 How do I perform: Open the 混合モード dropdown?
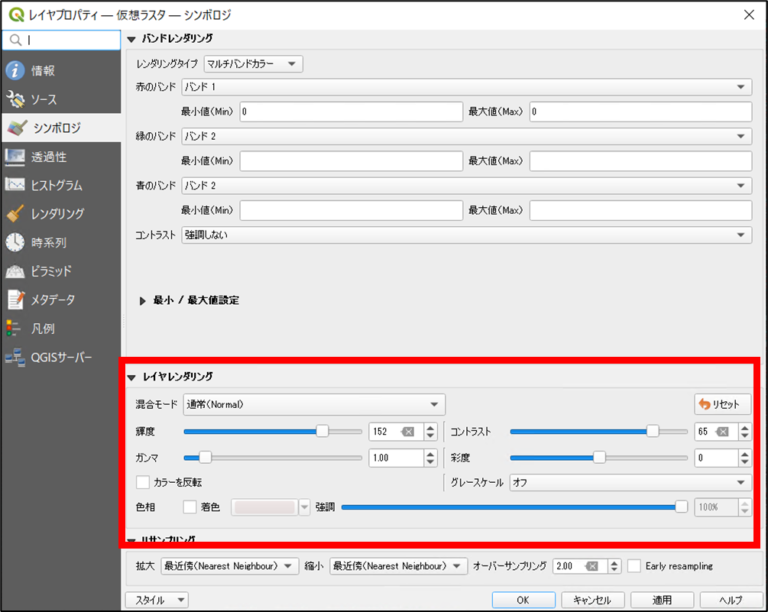click(314, 404)
